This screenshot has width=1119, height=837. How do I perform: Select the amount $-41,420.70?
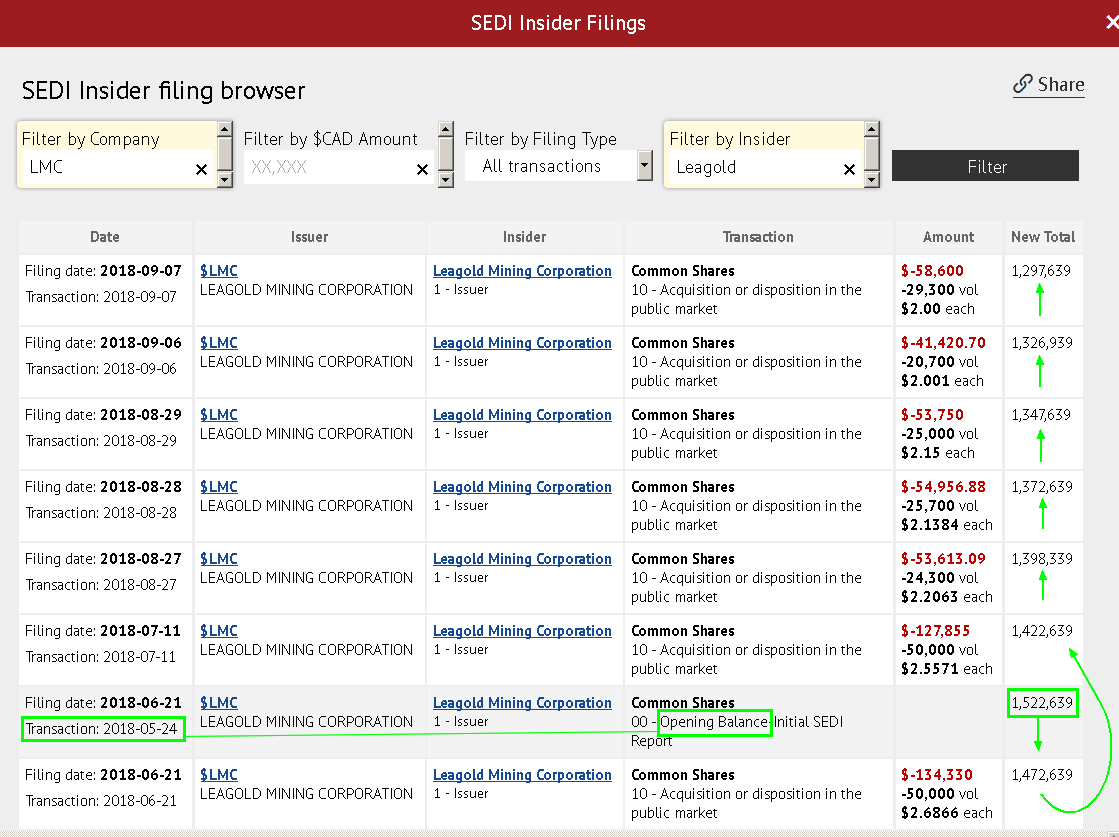tap(943, 343)
